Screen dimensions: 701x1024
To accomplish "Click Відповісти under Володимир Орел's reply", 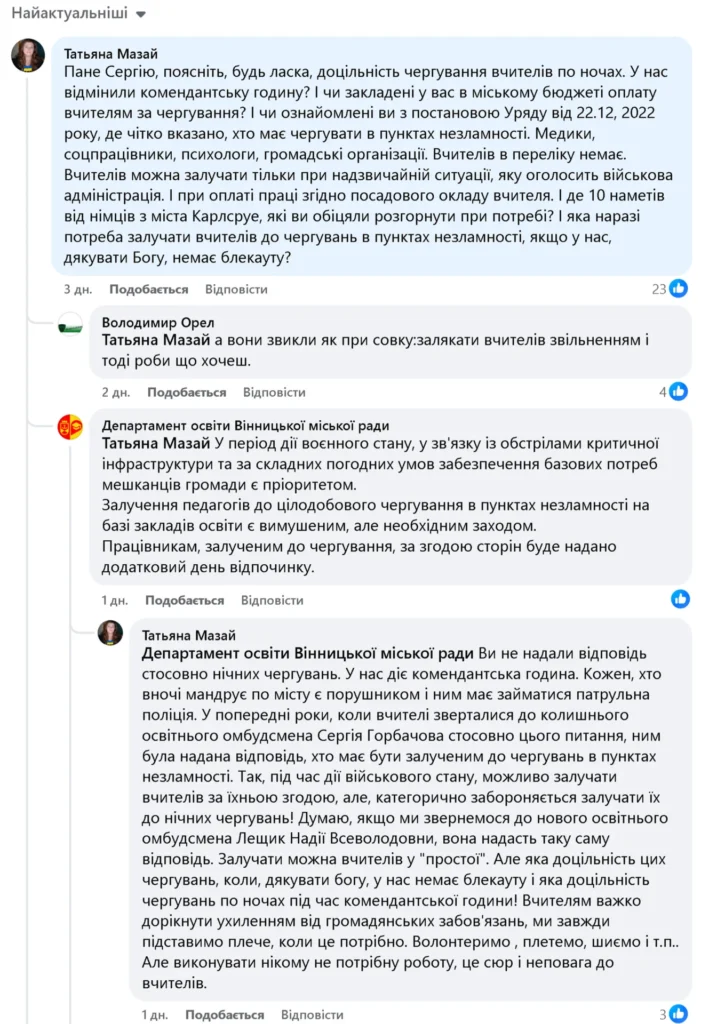I will [x=274, y=392].
